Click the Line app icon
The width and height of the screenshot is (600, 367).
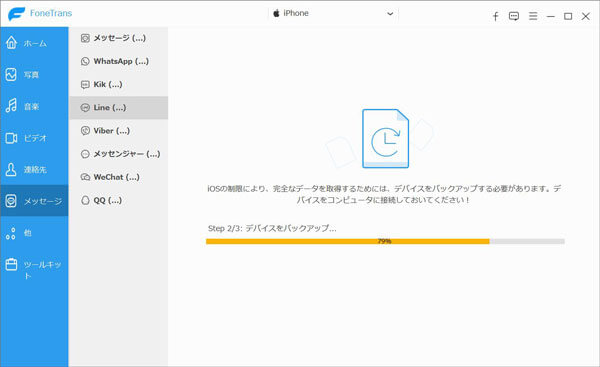(x=85, y=108)
